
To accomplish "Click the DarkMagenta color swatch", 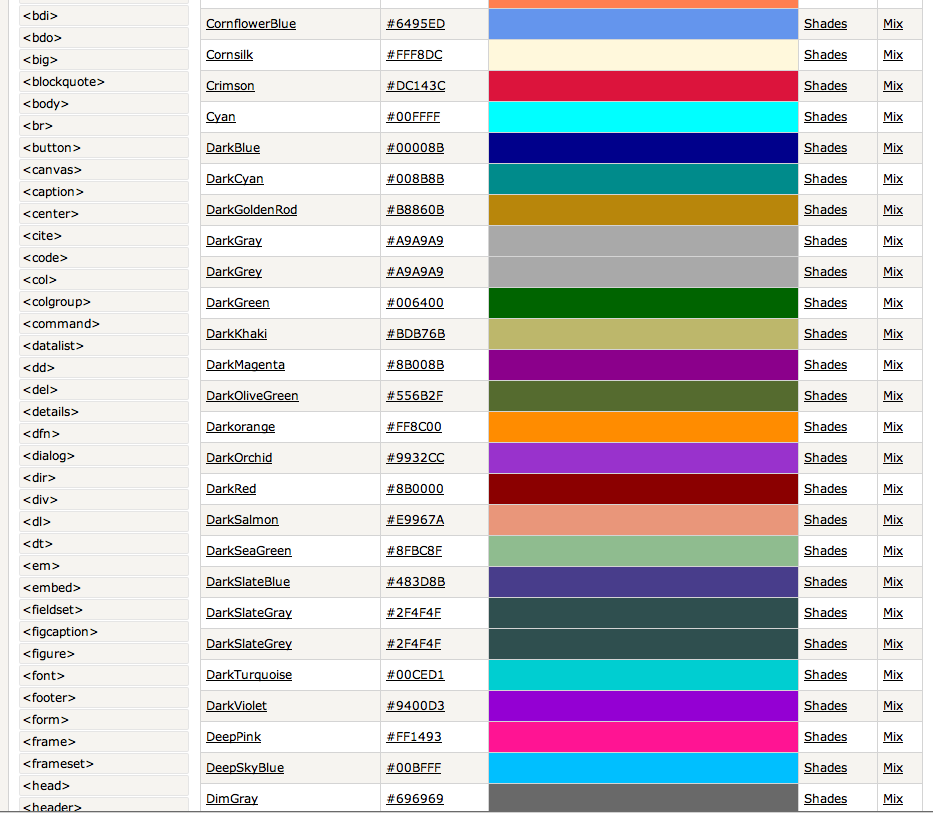I will click(643, 365).
